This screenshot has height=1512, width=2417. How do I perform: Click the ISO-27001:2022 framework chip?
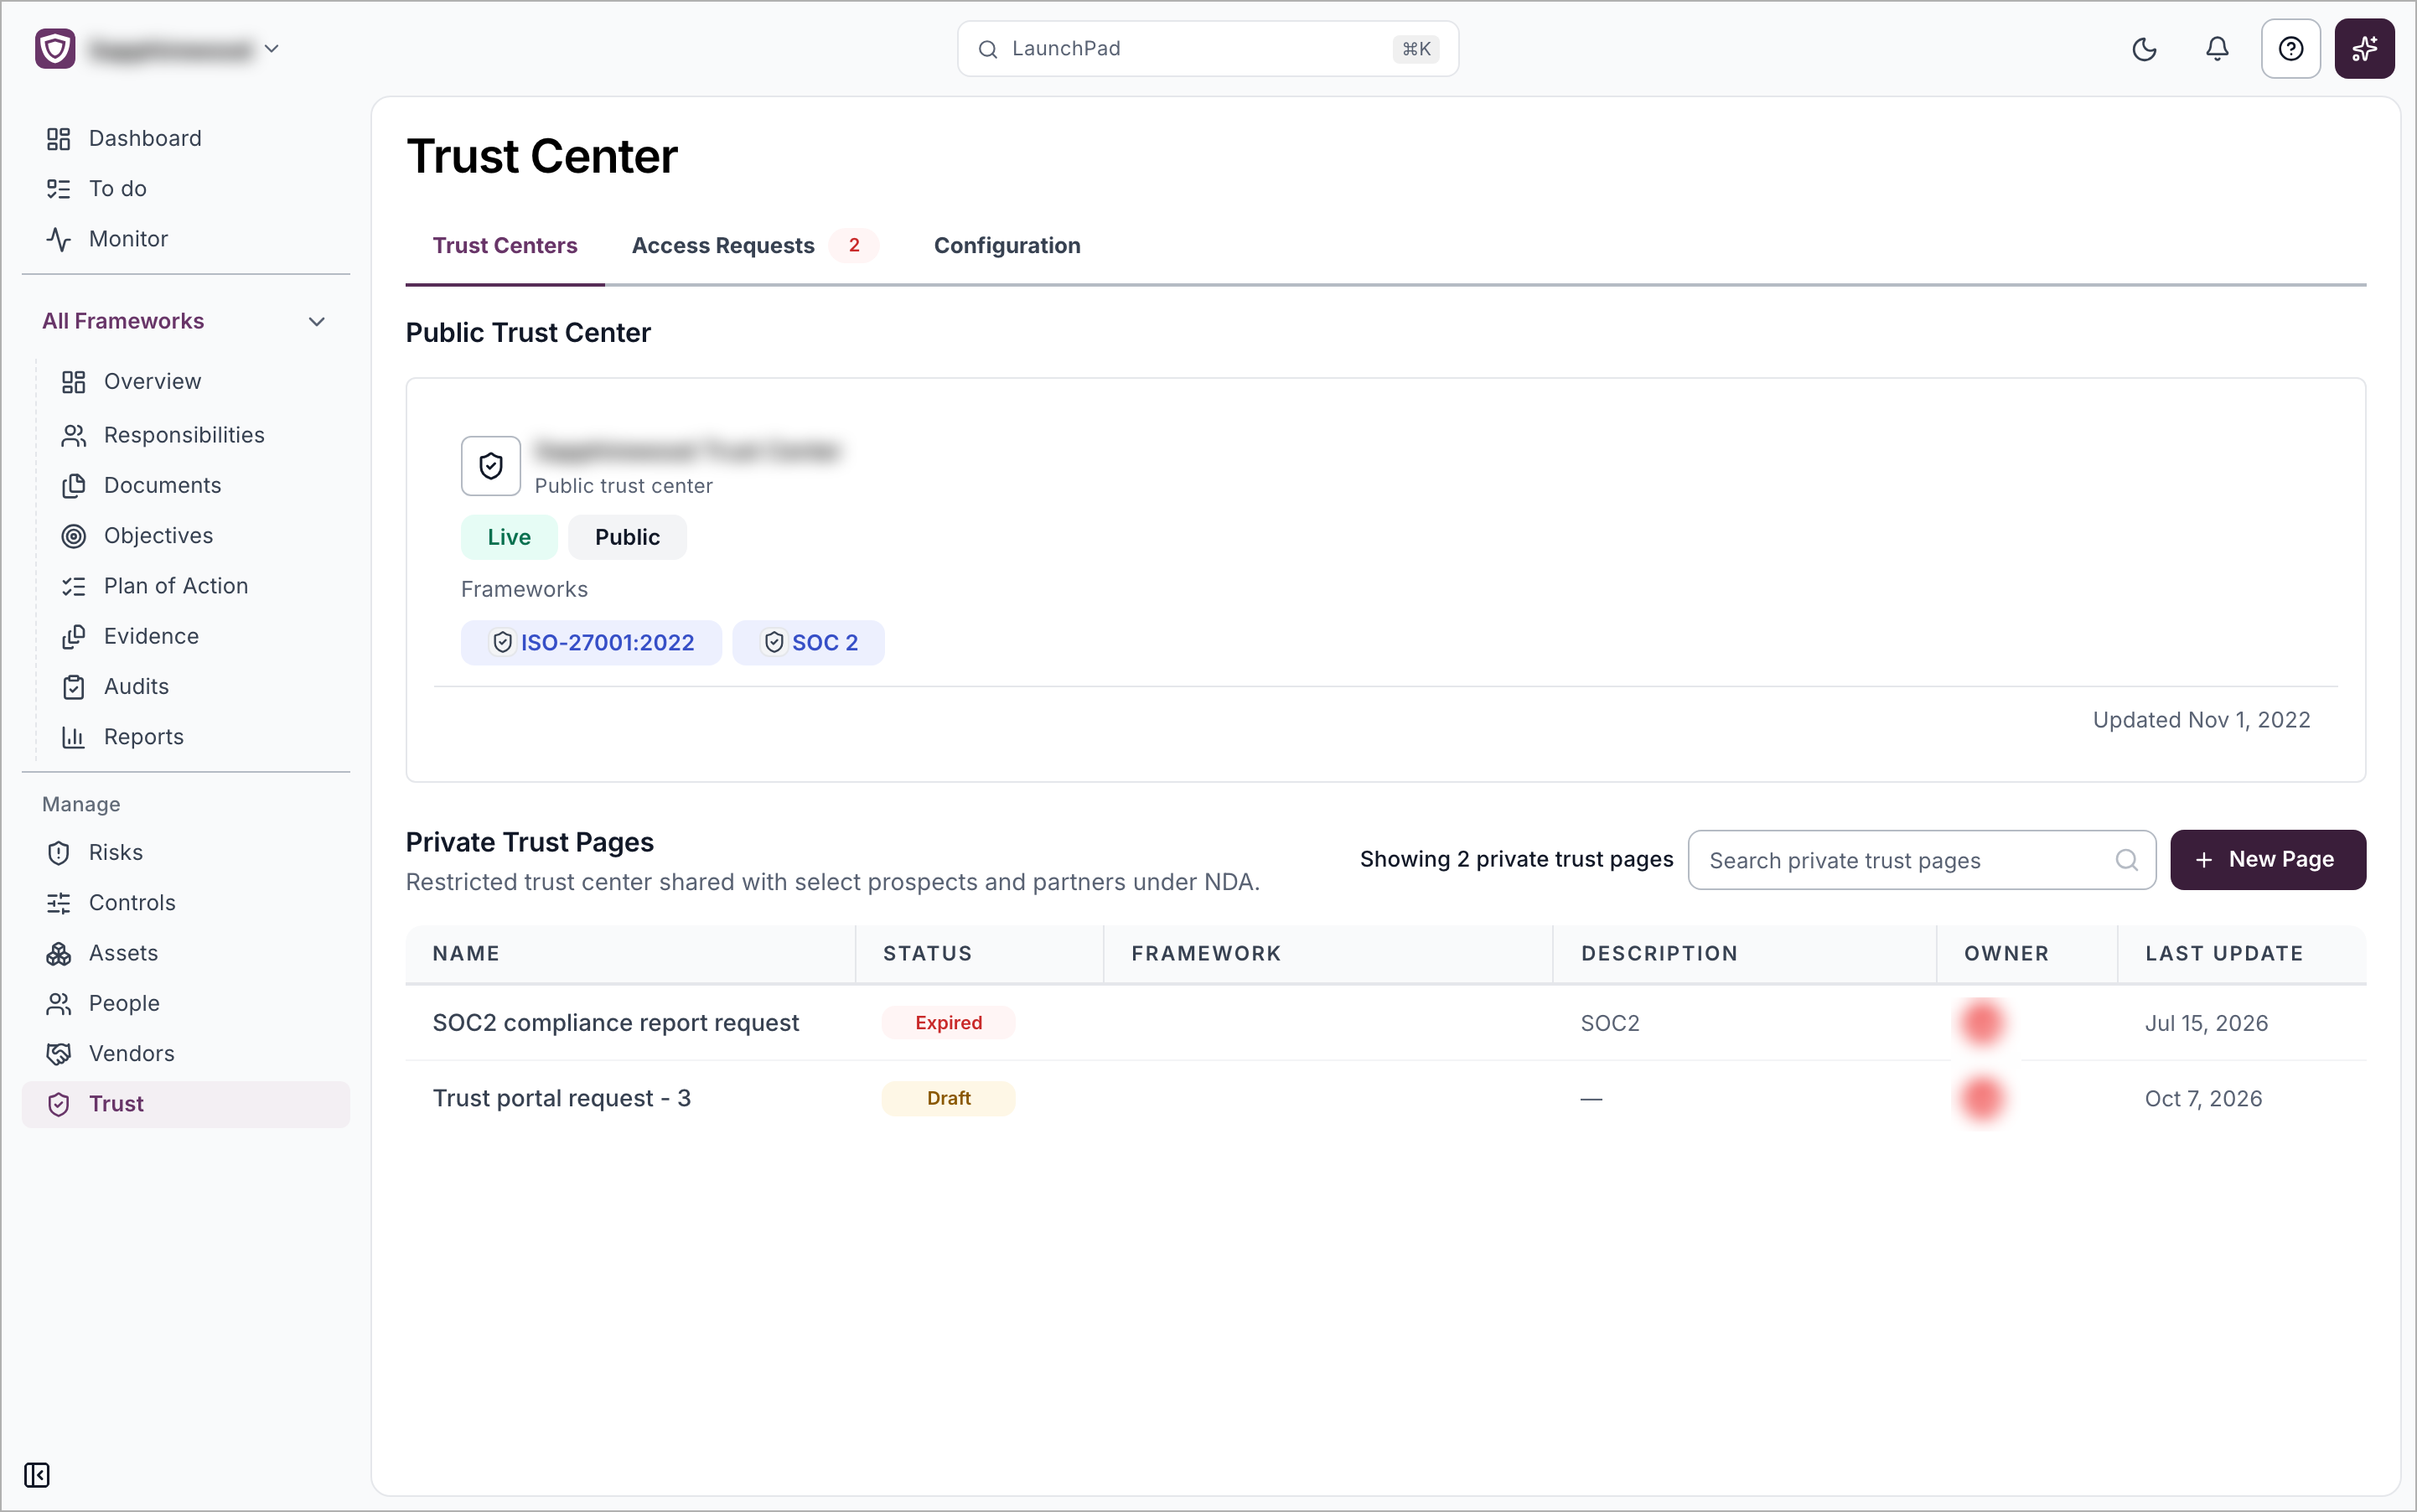click(x=591, y=643)
